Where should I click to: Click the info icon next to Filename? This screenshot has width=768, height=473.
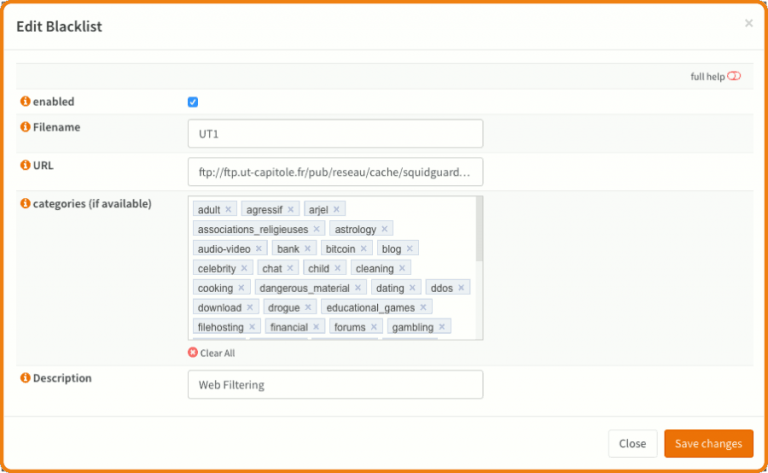click(x=26, y=127)
